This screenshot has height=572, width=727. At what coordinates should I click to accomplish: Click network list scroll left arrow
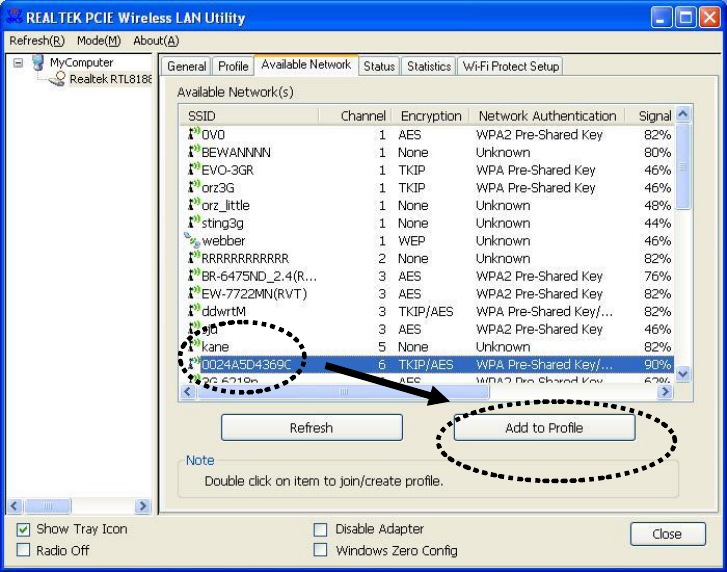click(188, 392)
